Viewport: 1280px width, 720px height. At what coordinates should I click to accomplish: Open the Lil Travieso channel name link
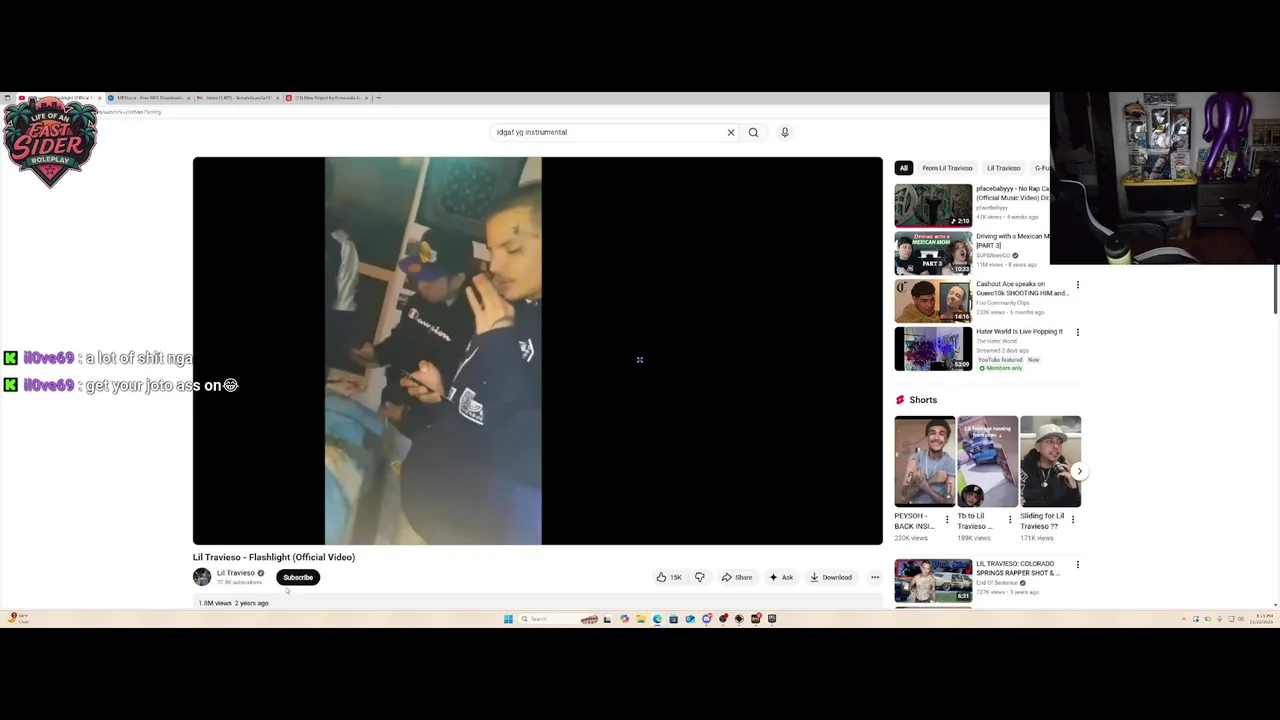point(236,573)
